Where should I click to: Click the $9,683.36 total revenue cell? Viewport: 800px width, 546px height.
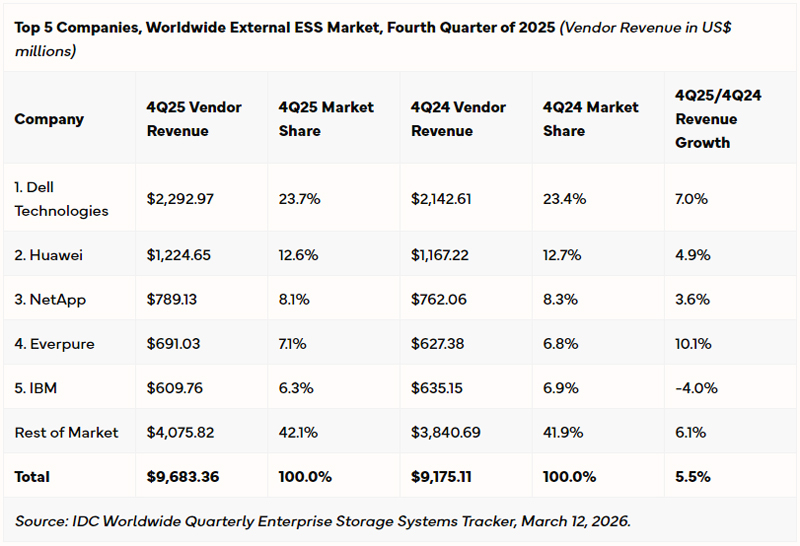click(x=183, y=477)
